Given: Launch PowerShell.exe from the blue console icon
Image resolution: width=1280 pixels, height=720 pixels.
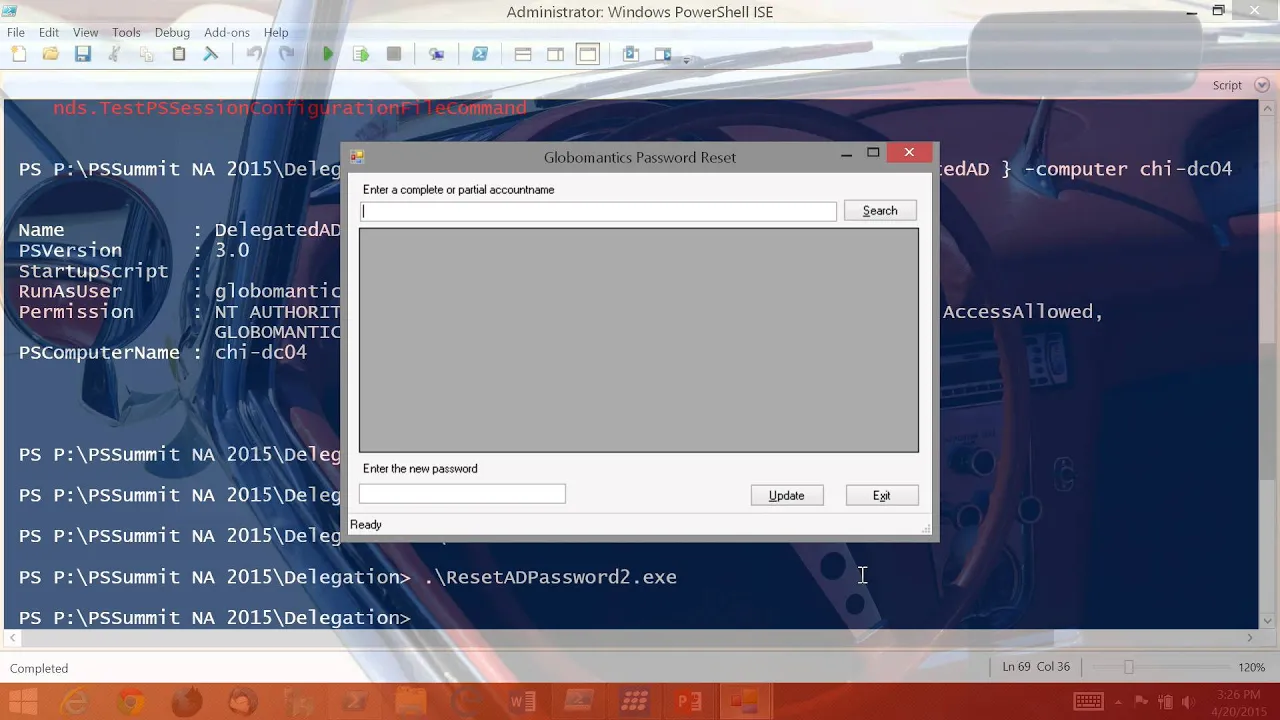Looking at the screenshot, I should tap(480, 54).
